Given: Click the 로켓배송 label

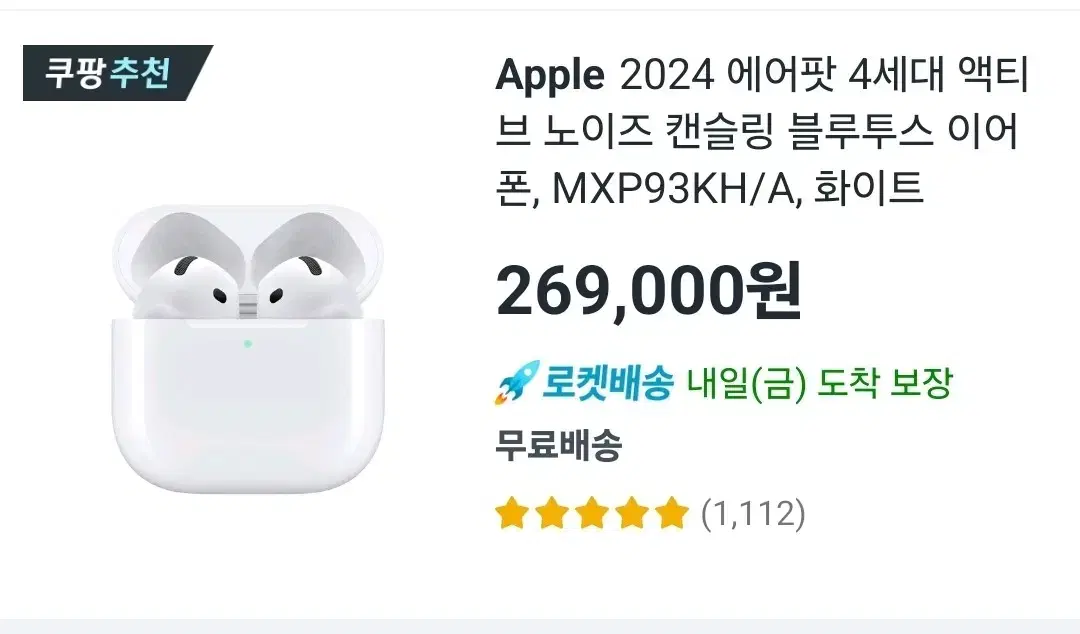Looking at the screenshot, I should 607,382.
